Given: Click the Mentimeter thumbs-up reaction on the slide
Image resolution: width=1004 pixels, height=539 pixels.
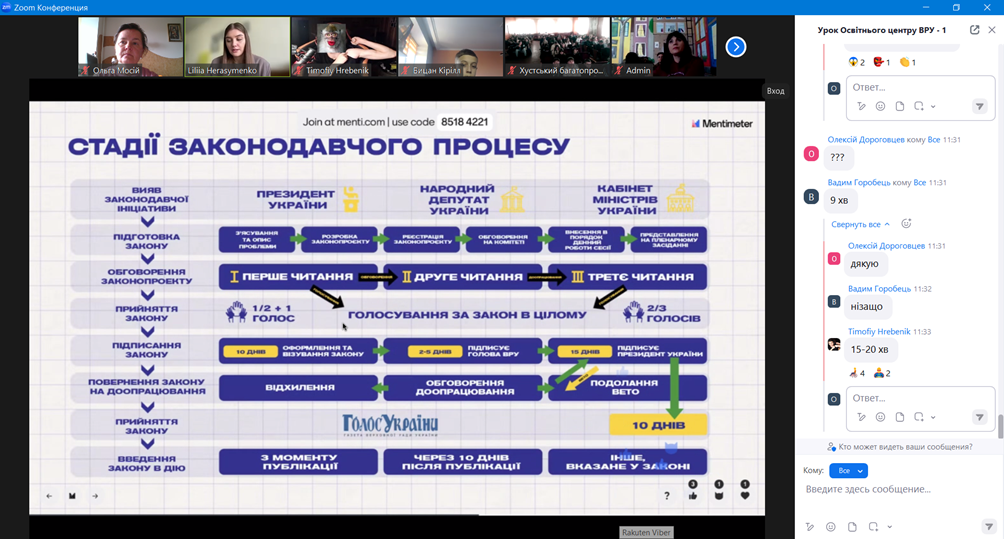Looking at the screenshot, I should click(x=693, y=494).
